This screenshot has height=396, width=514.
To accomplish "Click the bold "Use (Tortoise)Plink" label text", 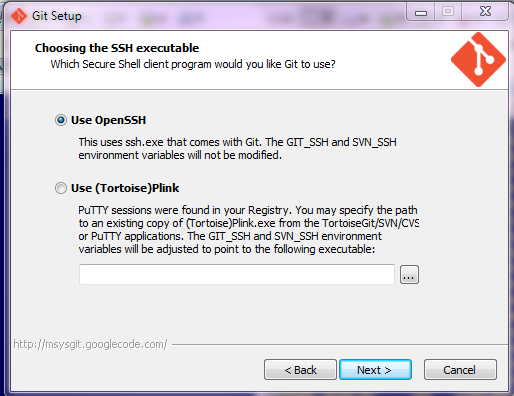I will (125, 188).
